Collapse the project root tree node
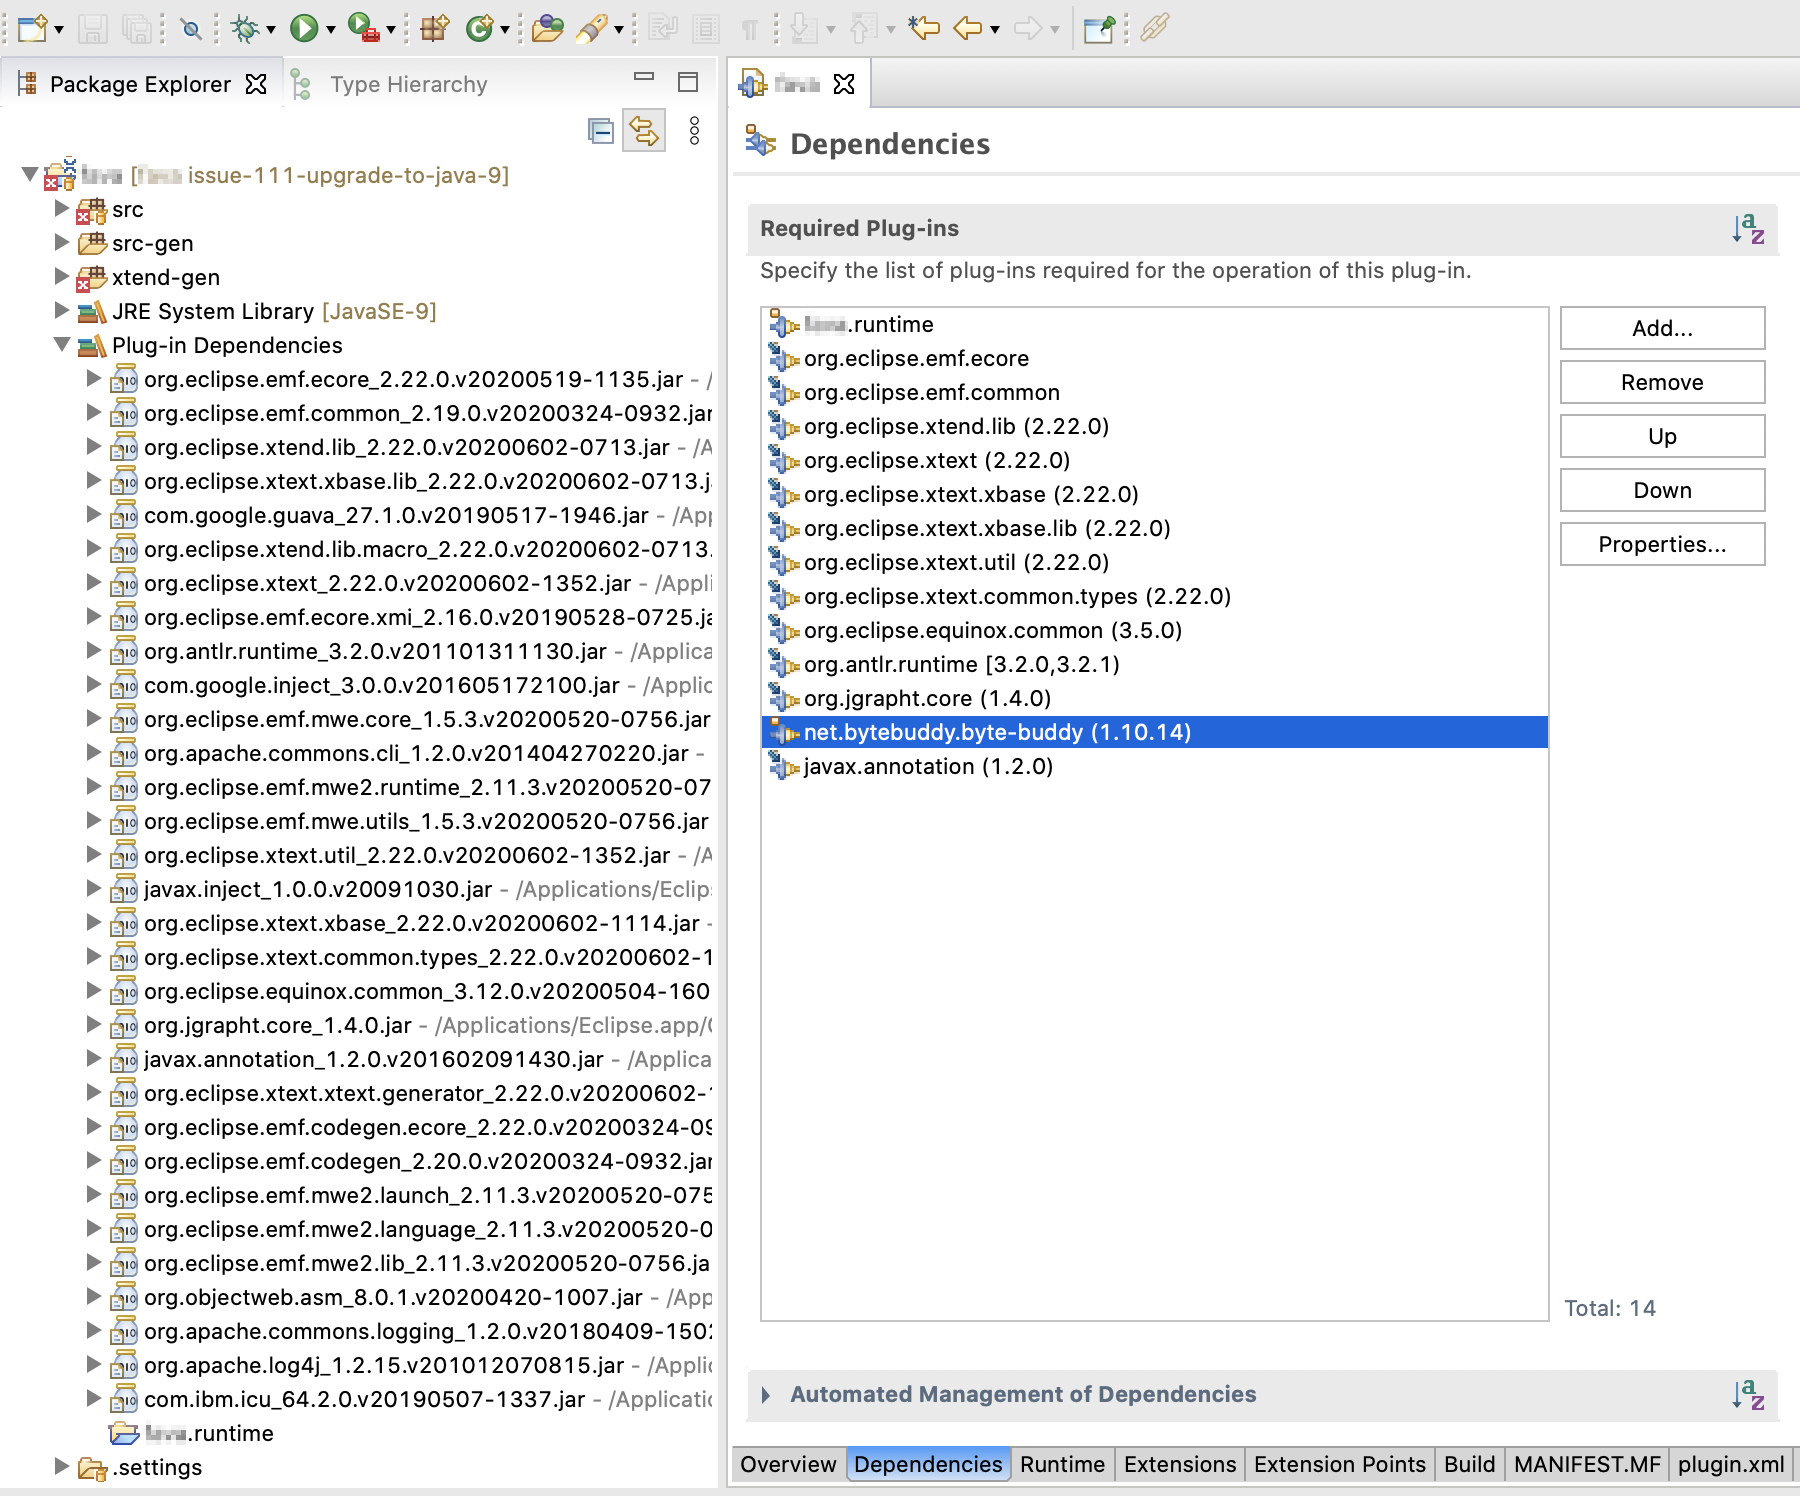The image size is (1800, 1496). tap(30, 175)
